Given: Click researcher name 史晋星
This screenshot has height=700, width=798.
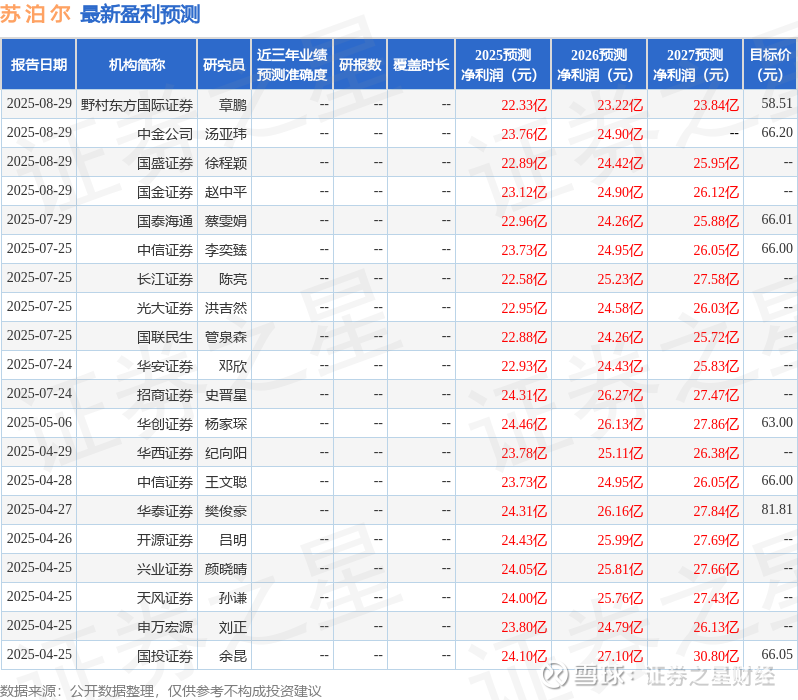Looking at the screenshot, I should (225, 395).
